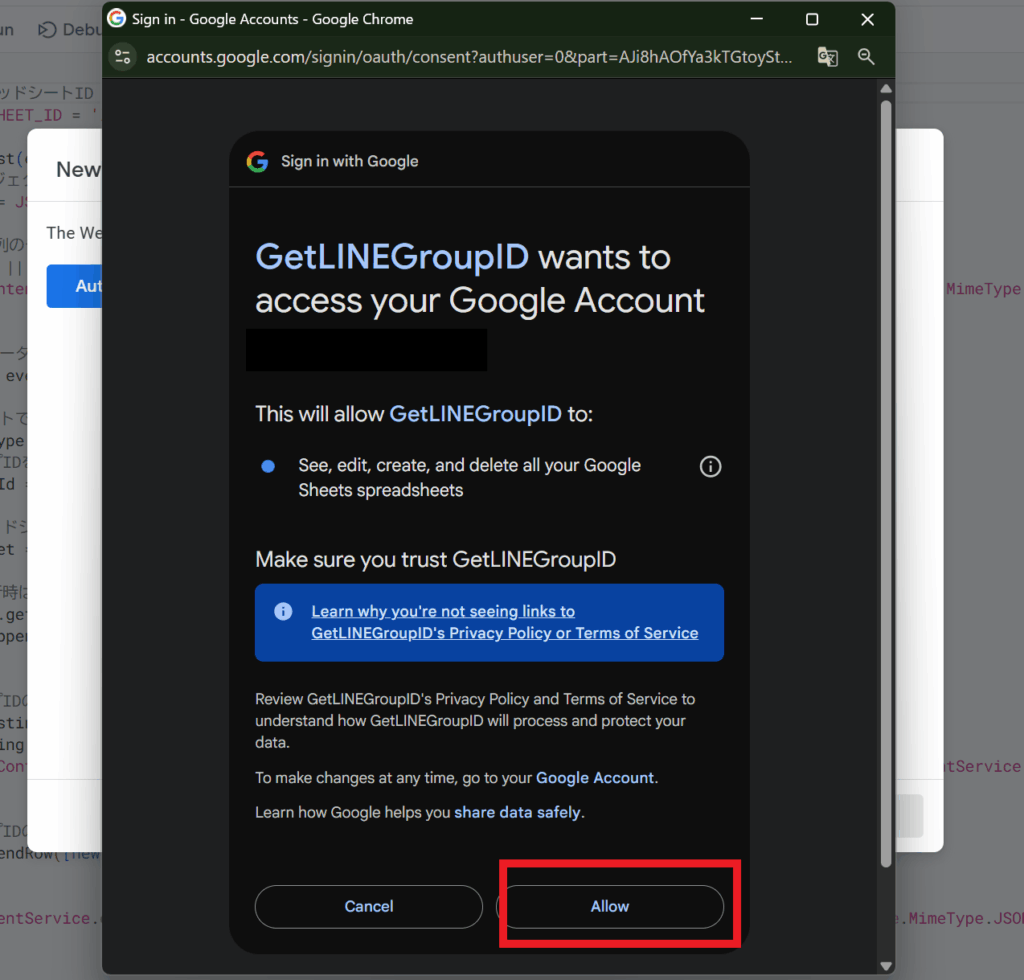
Task: Click the Google G logo beside Sign in with Google
Action: pos(257,161)
